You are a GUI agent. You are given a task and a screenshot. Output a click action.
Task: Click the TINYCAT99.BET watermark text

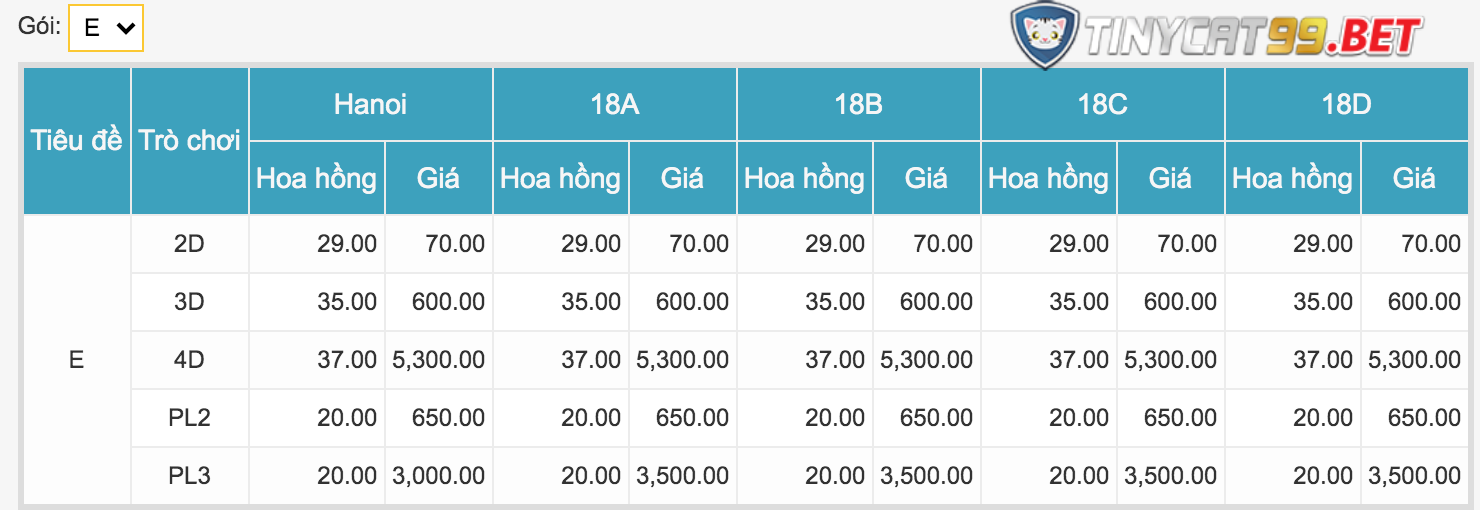(x=1254, y=38)
